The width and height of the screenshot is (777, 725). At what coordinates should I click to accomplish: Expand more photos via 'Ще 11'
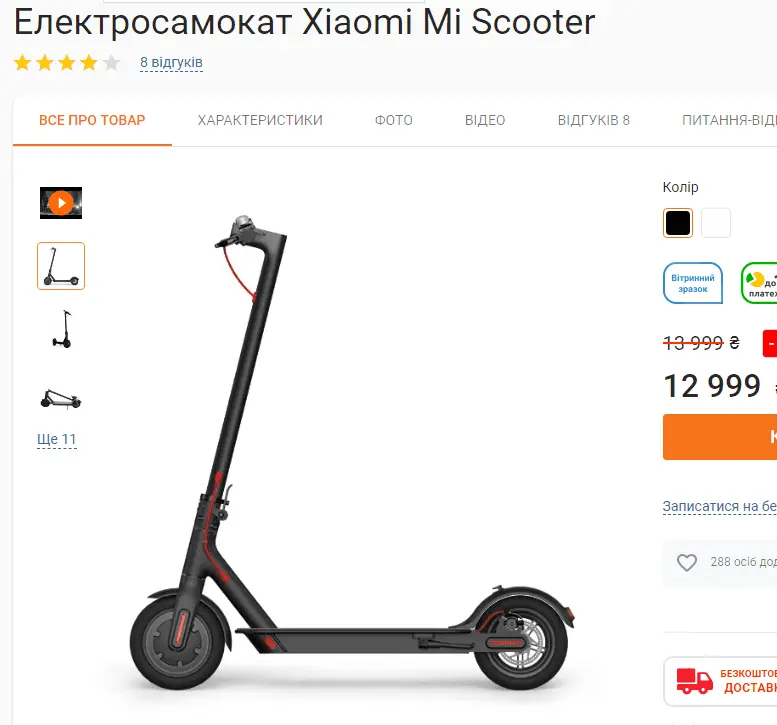[x=56, y=439]
